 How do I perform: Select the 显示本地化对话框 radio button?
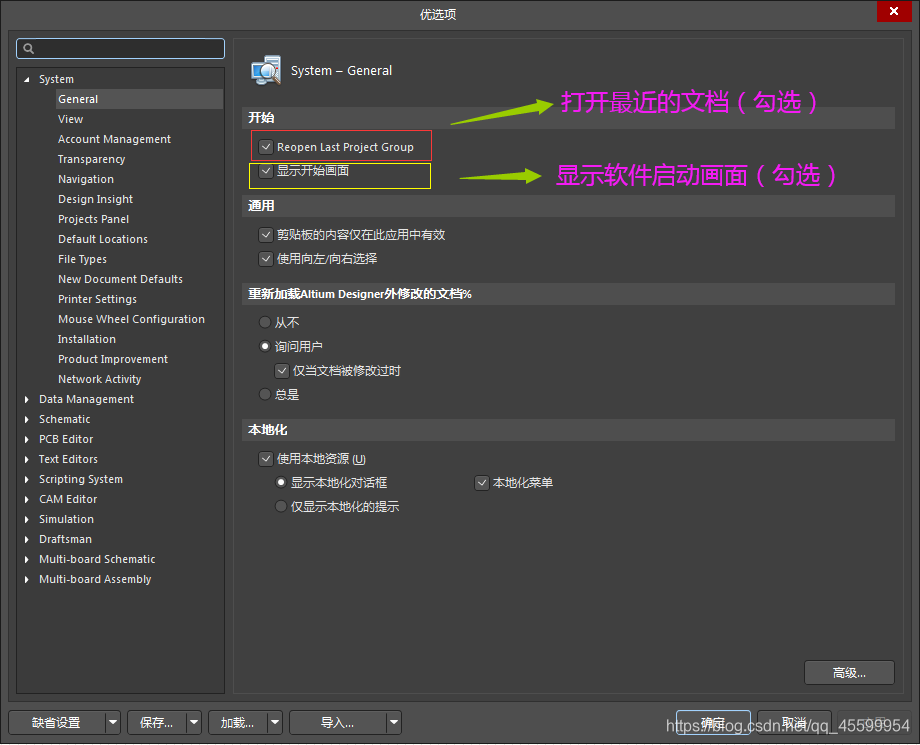281,482
